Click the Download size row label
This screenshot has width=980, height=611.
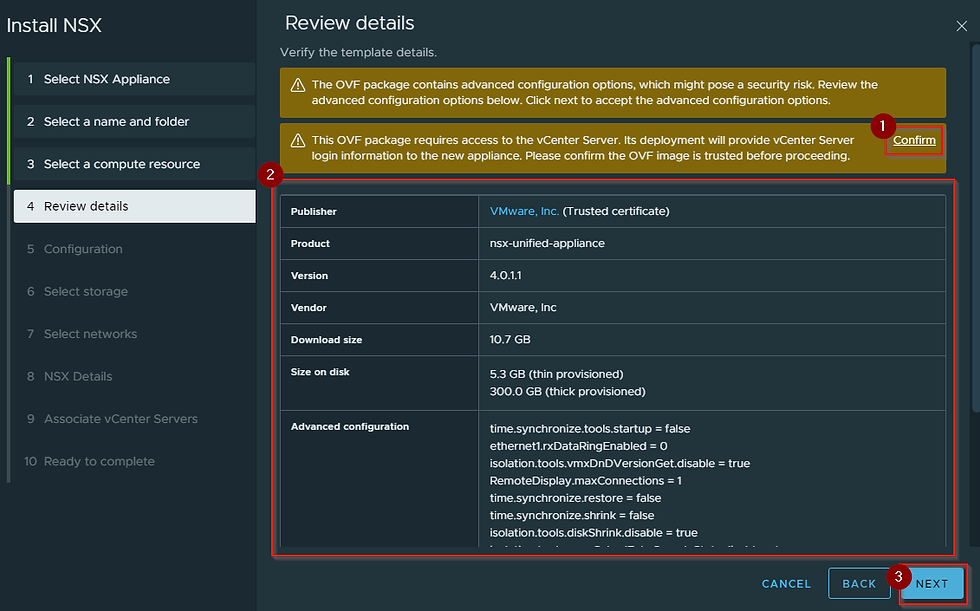[x=326, y=340]
